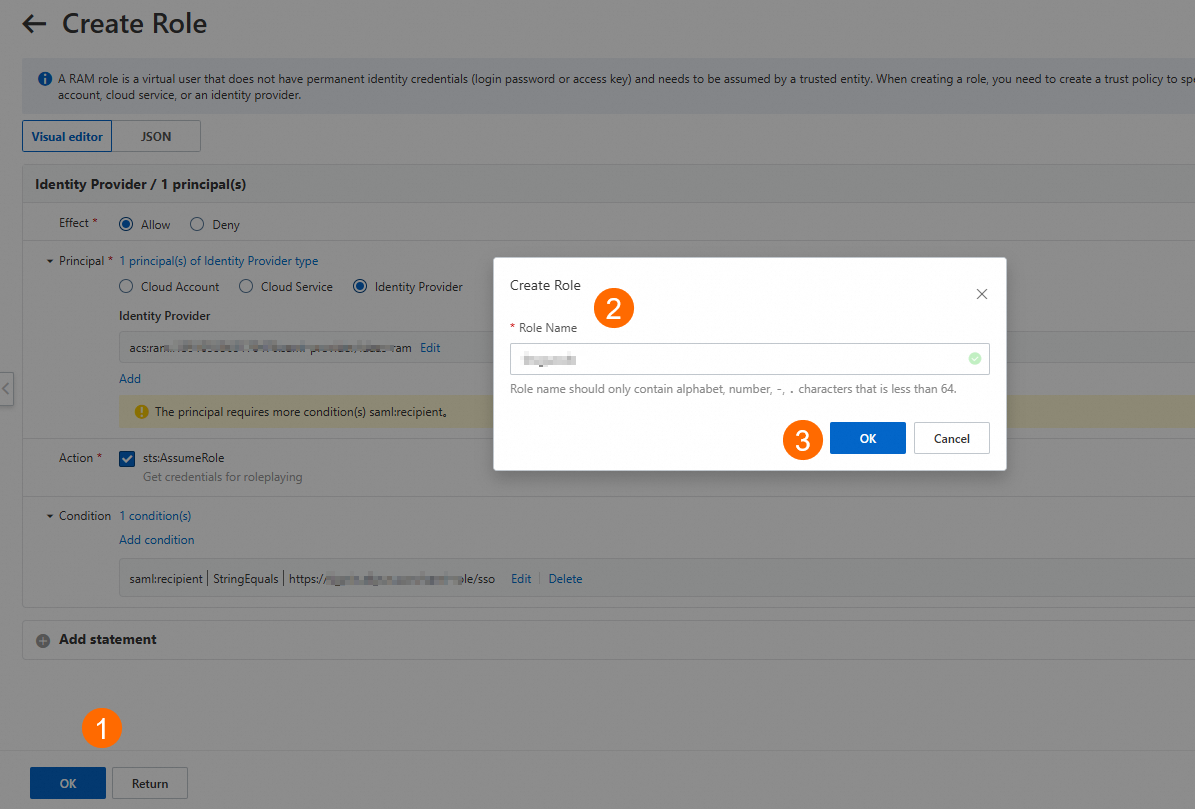
Task: Choose Cloud Account principal type
Action: point(126,286)
